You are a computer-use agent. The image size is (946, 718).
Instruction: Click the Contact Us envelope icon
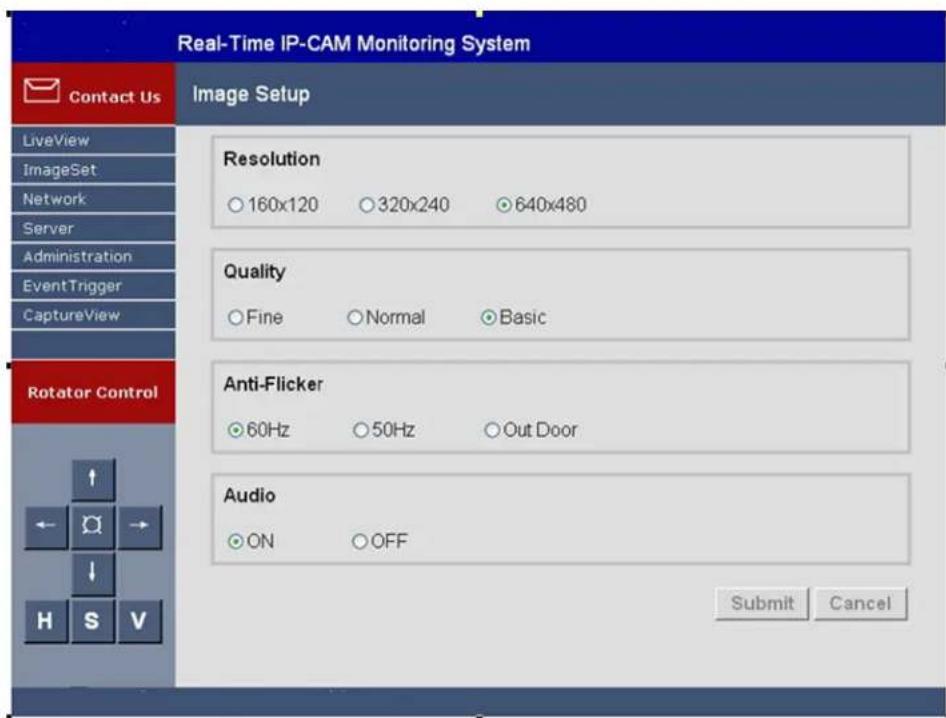click(x=42, y=91)
